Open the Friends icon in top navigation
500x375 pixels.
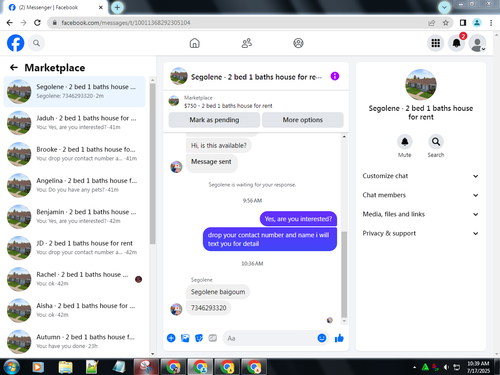click(246, 43)
